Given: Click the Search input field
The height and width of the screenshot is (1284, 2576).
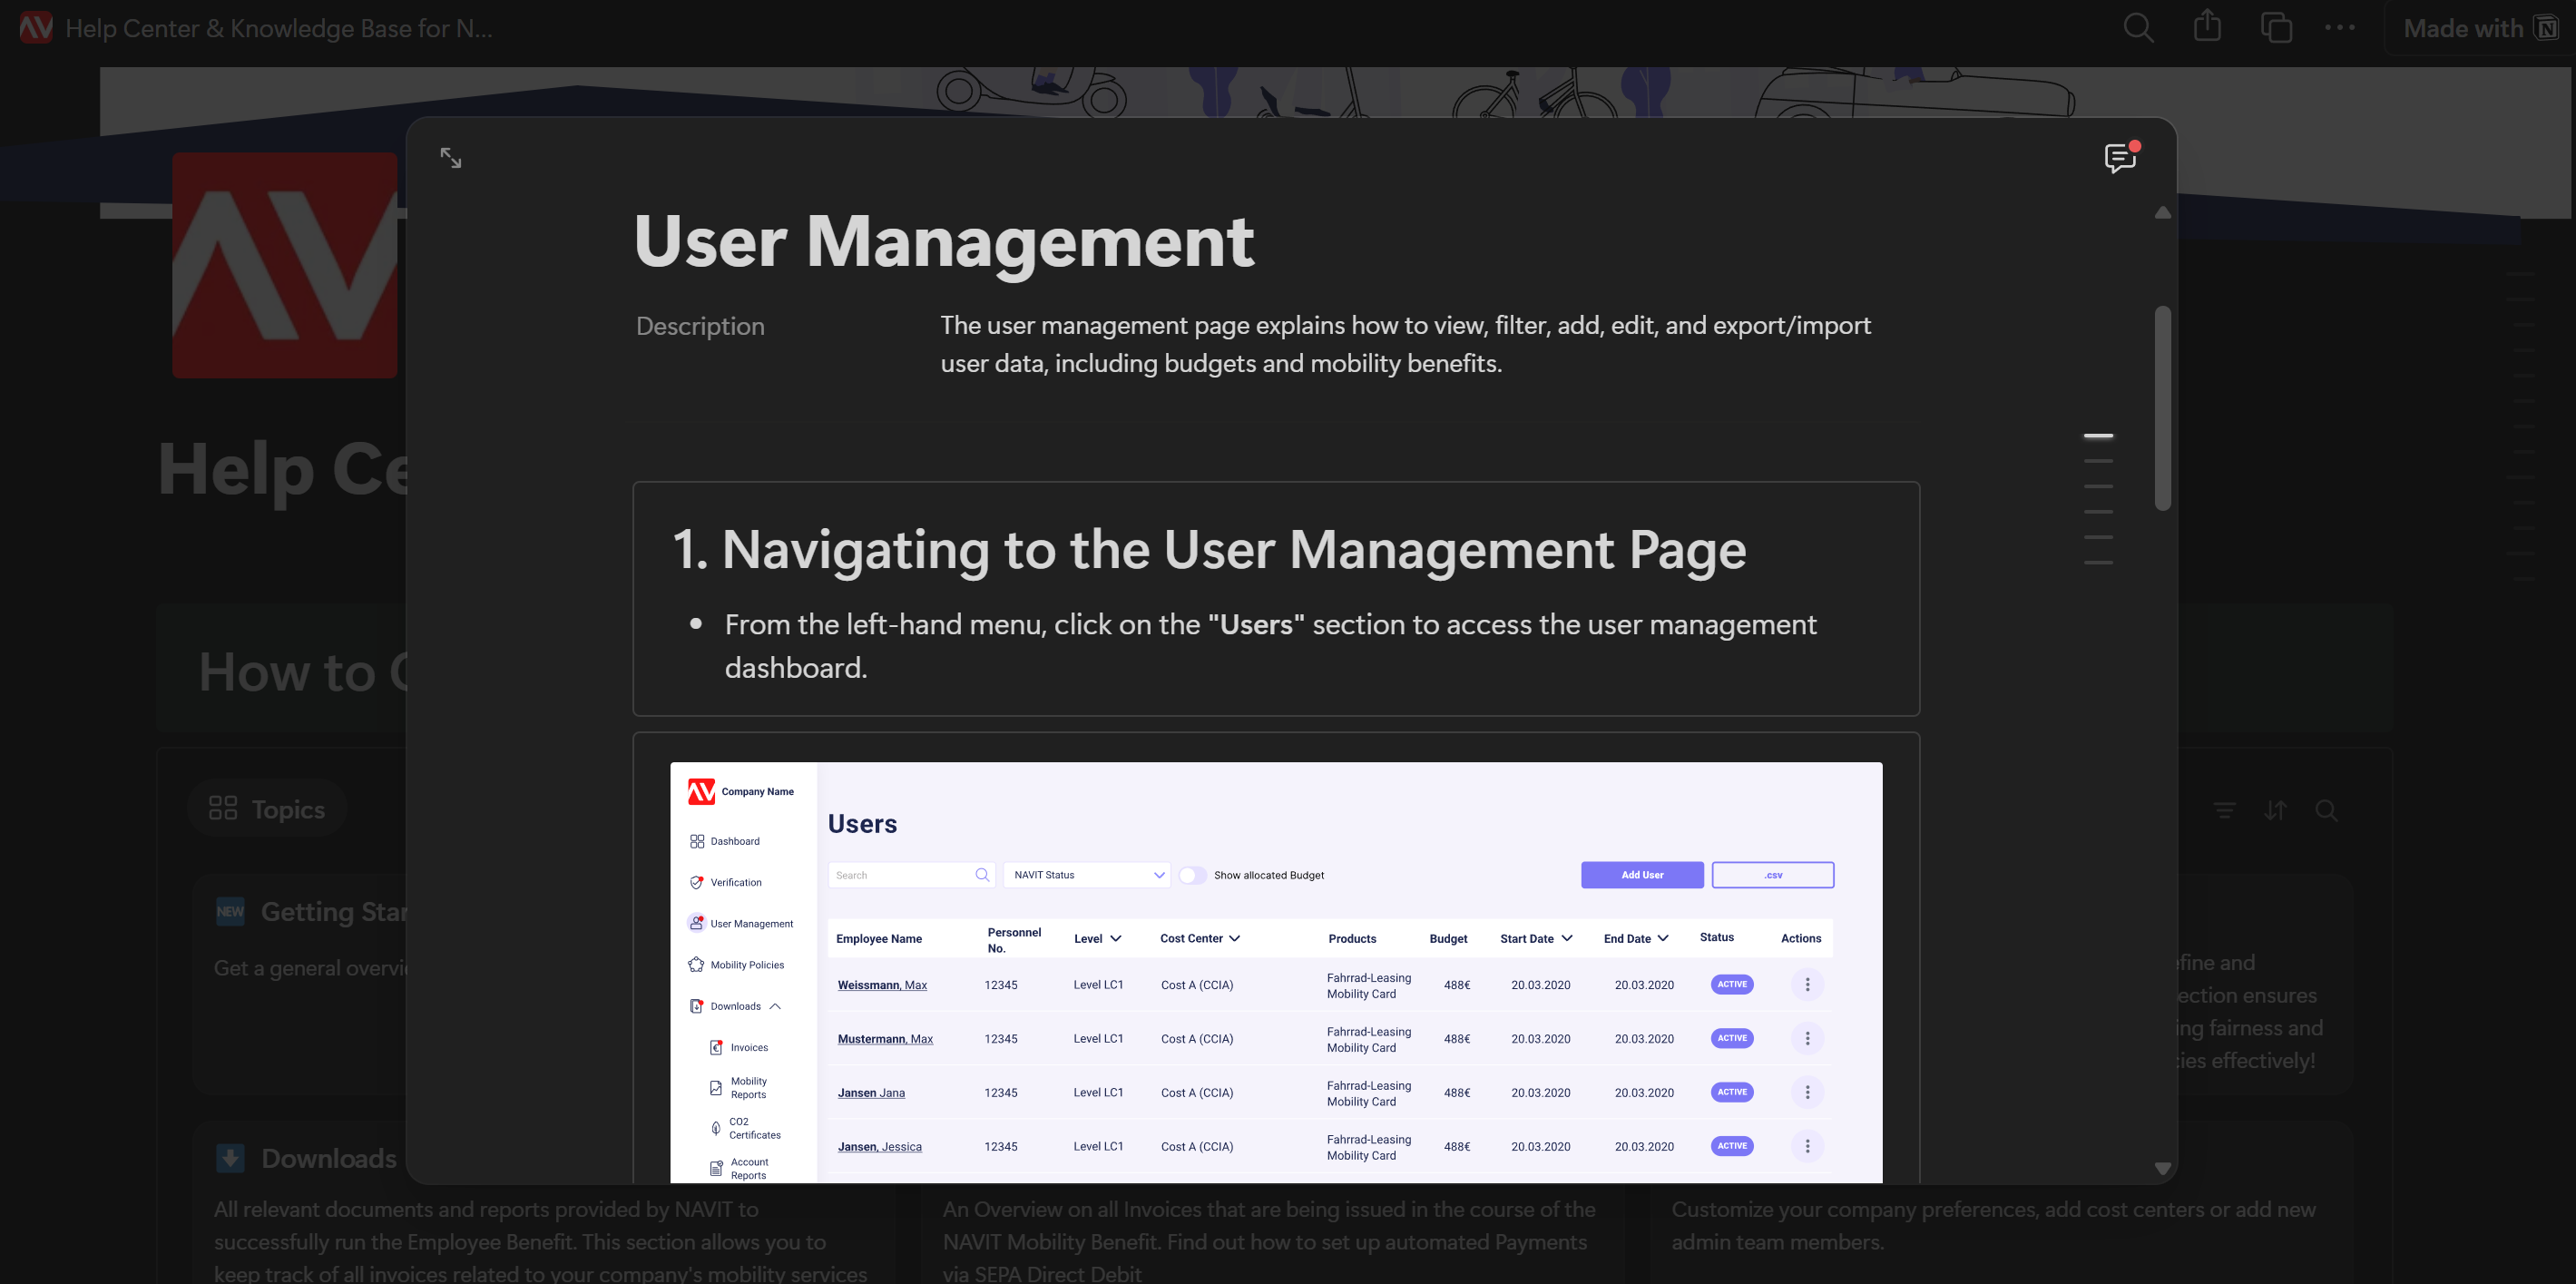Looking at the screenshot, I should tap(900, 875).
